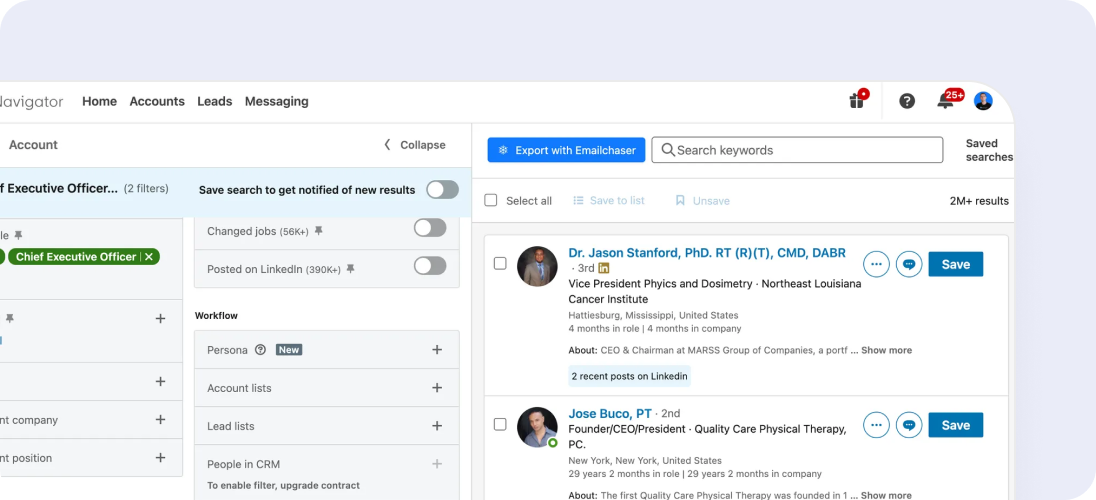Viewport: 1096px width, 500px height.
Task: Open Jose Buco's profile photo
Action: pyautogui.click(x=537, y=427)
